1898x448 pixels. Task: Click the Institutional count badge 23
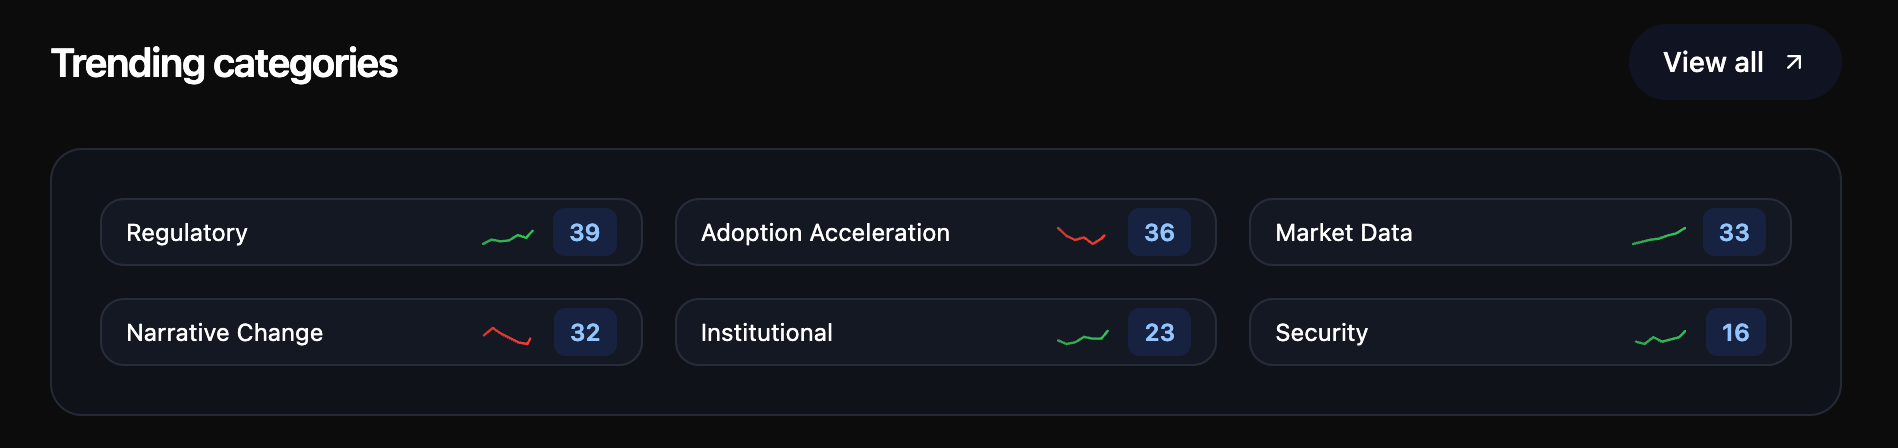[x=1159, y=333]
